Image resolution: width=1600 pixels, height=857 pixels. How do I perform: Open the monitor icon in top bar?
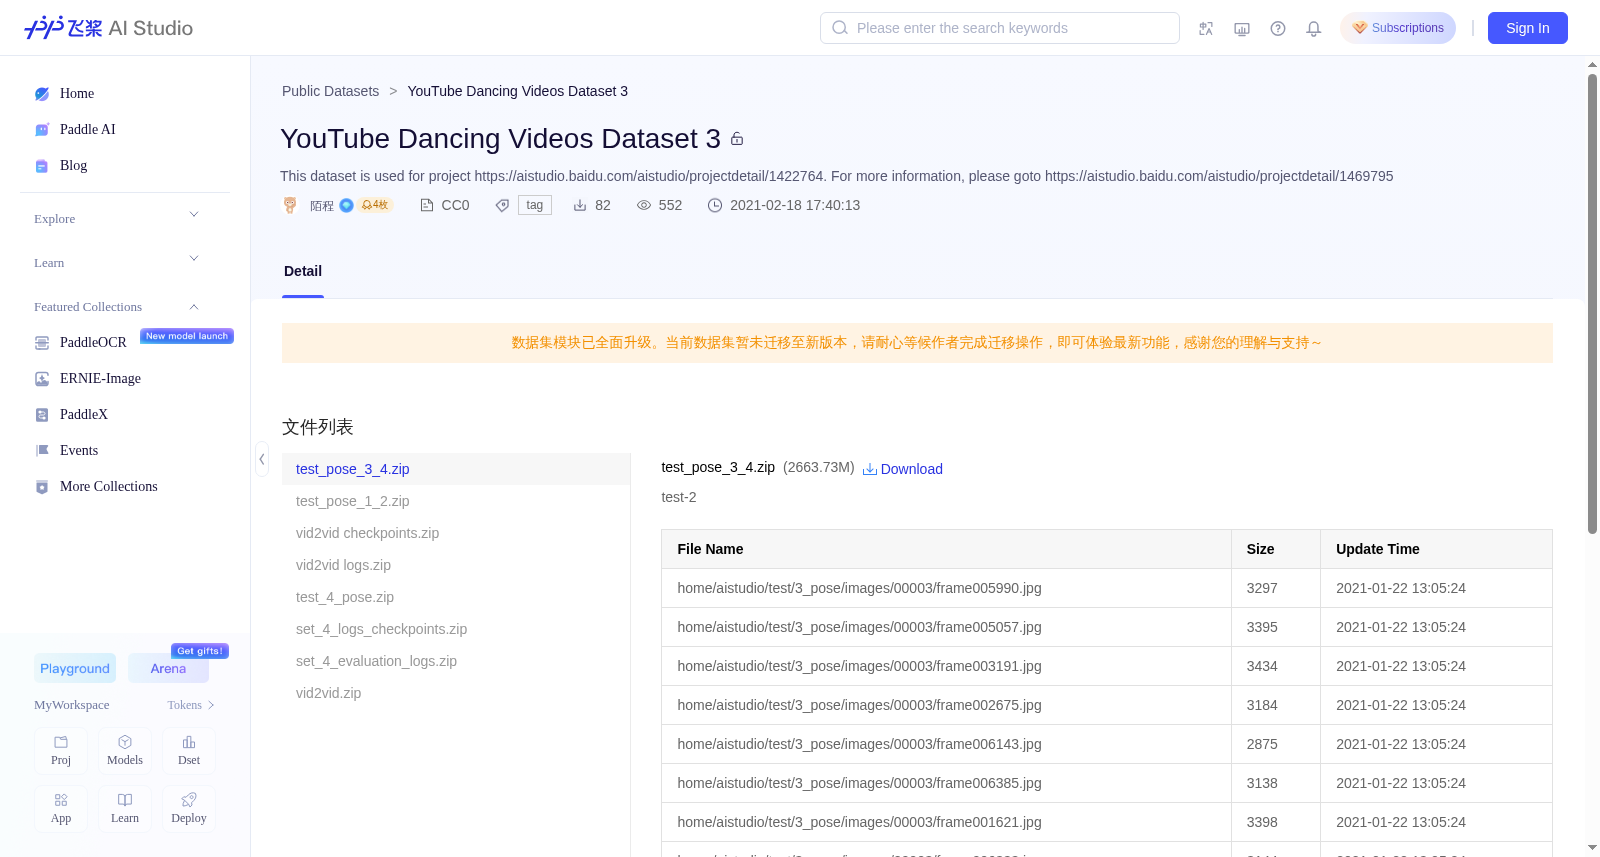1242,29
